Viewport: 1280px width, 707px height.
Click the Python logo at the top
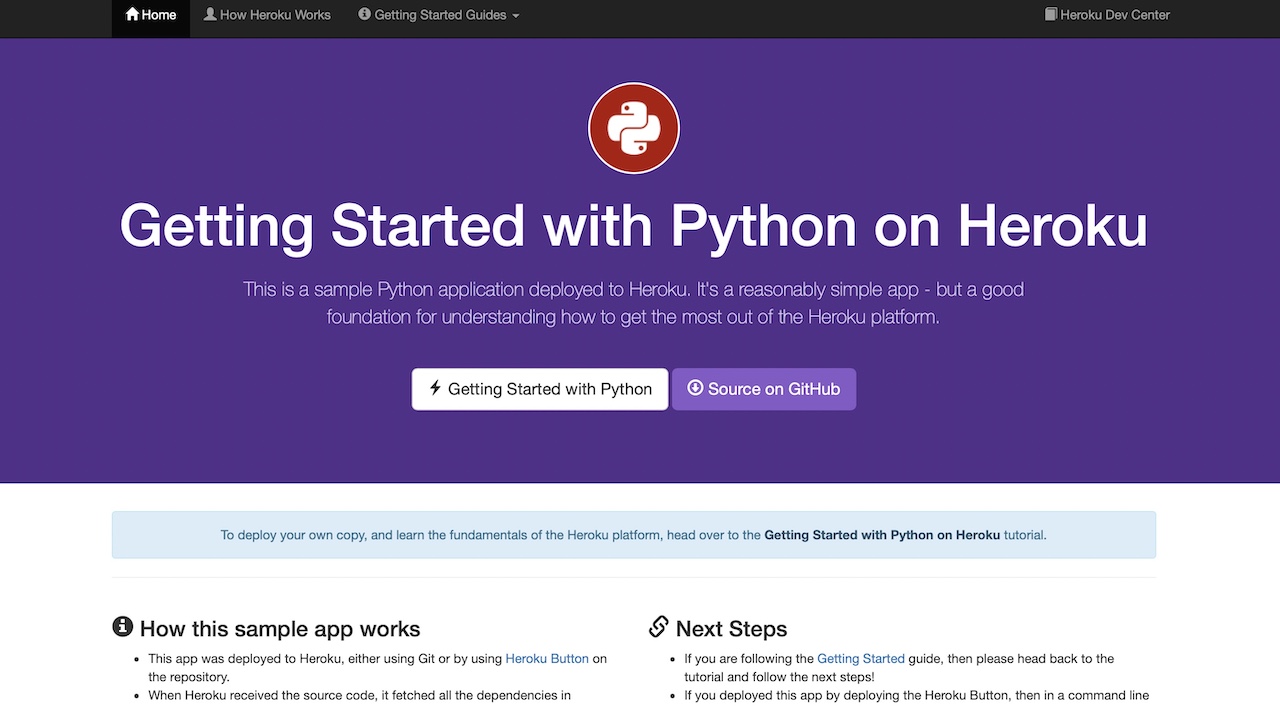tap(633, 128)
